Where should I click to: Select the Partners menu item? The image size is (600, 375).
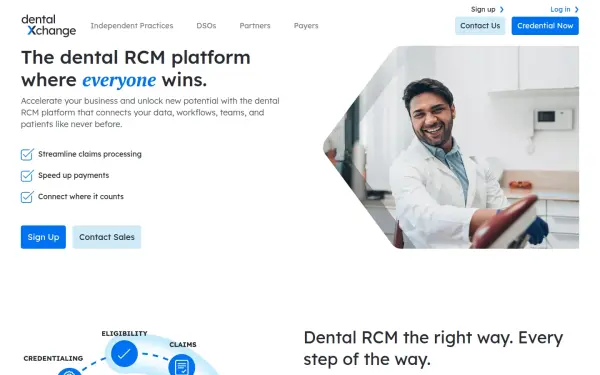click(x=255, y=26)
